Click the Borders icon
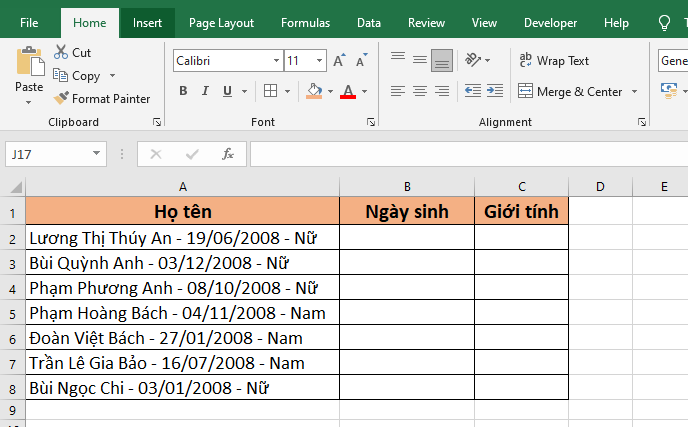Viewport: 688px width, 427px height. [270, 91]
